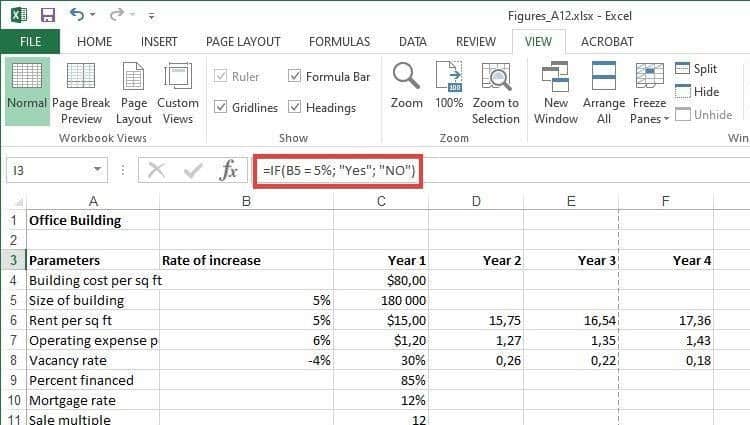Click the $80,00 cell
Screen dimensions: 750x425
tap(381, 281)
